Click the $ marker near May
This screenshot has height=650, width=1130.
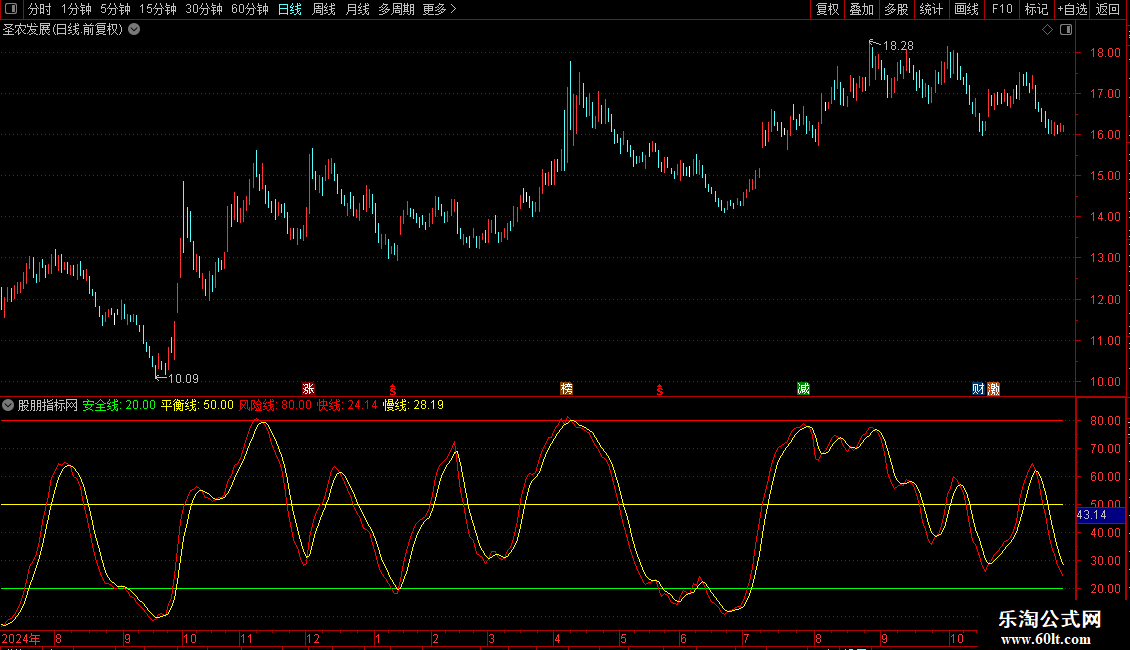[x=659, y=390]
